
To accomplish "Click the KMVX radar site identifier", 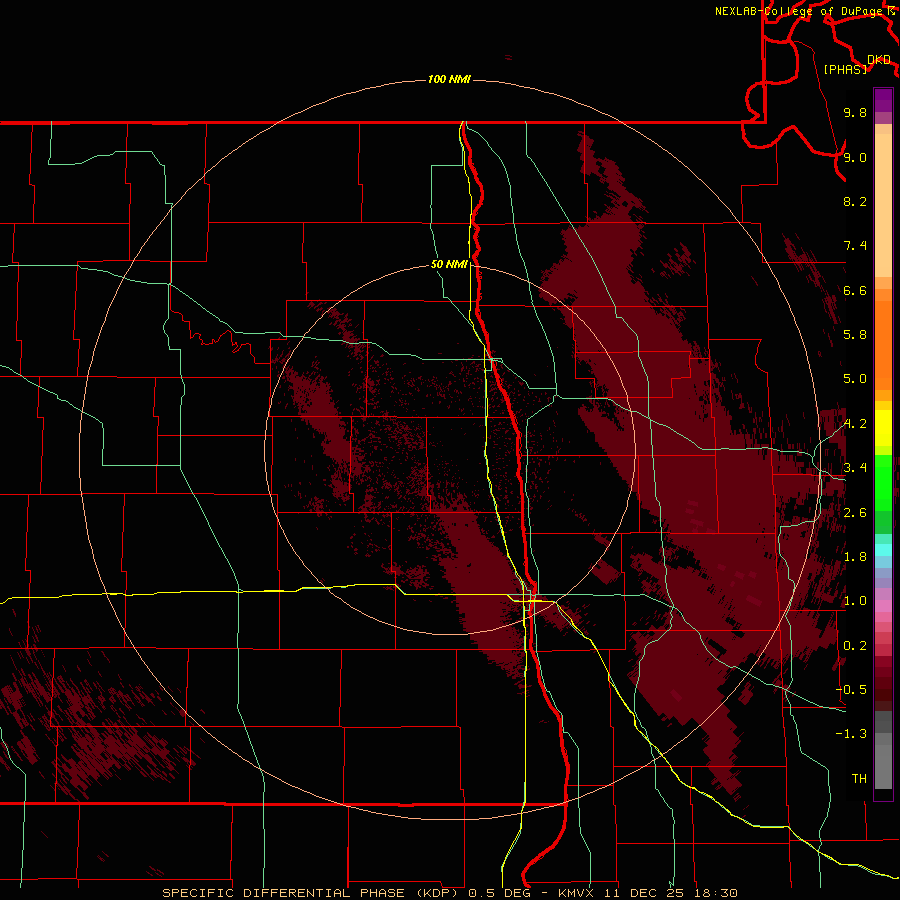I will click(x=576, y=893).
